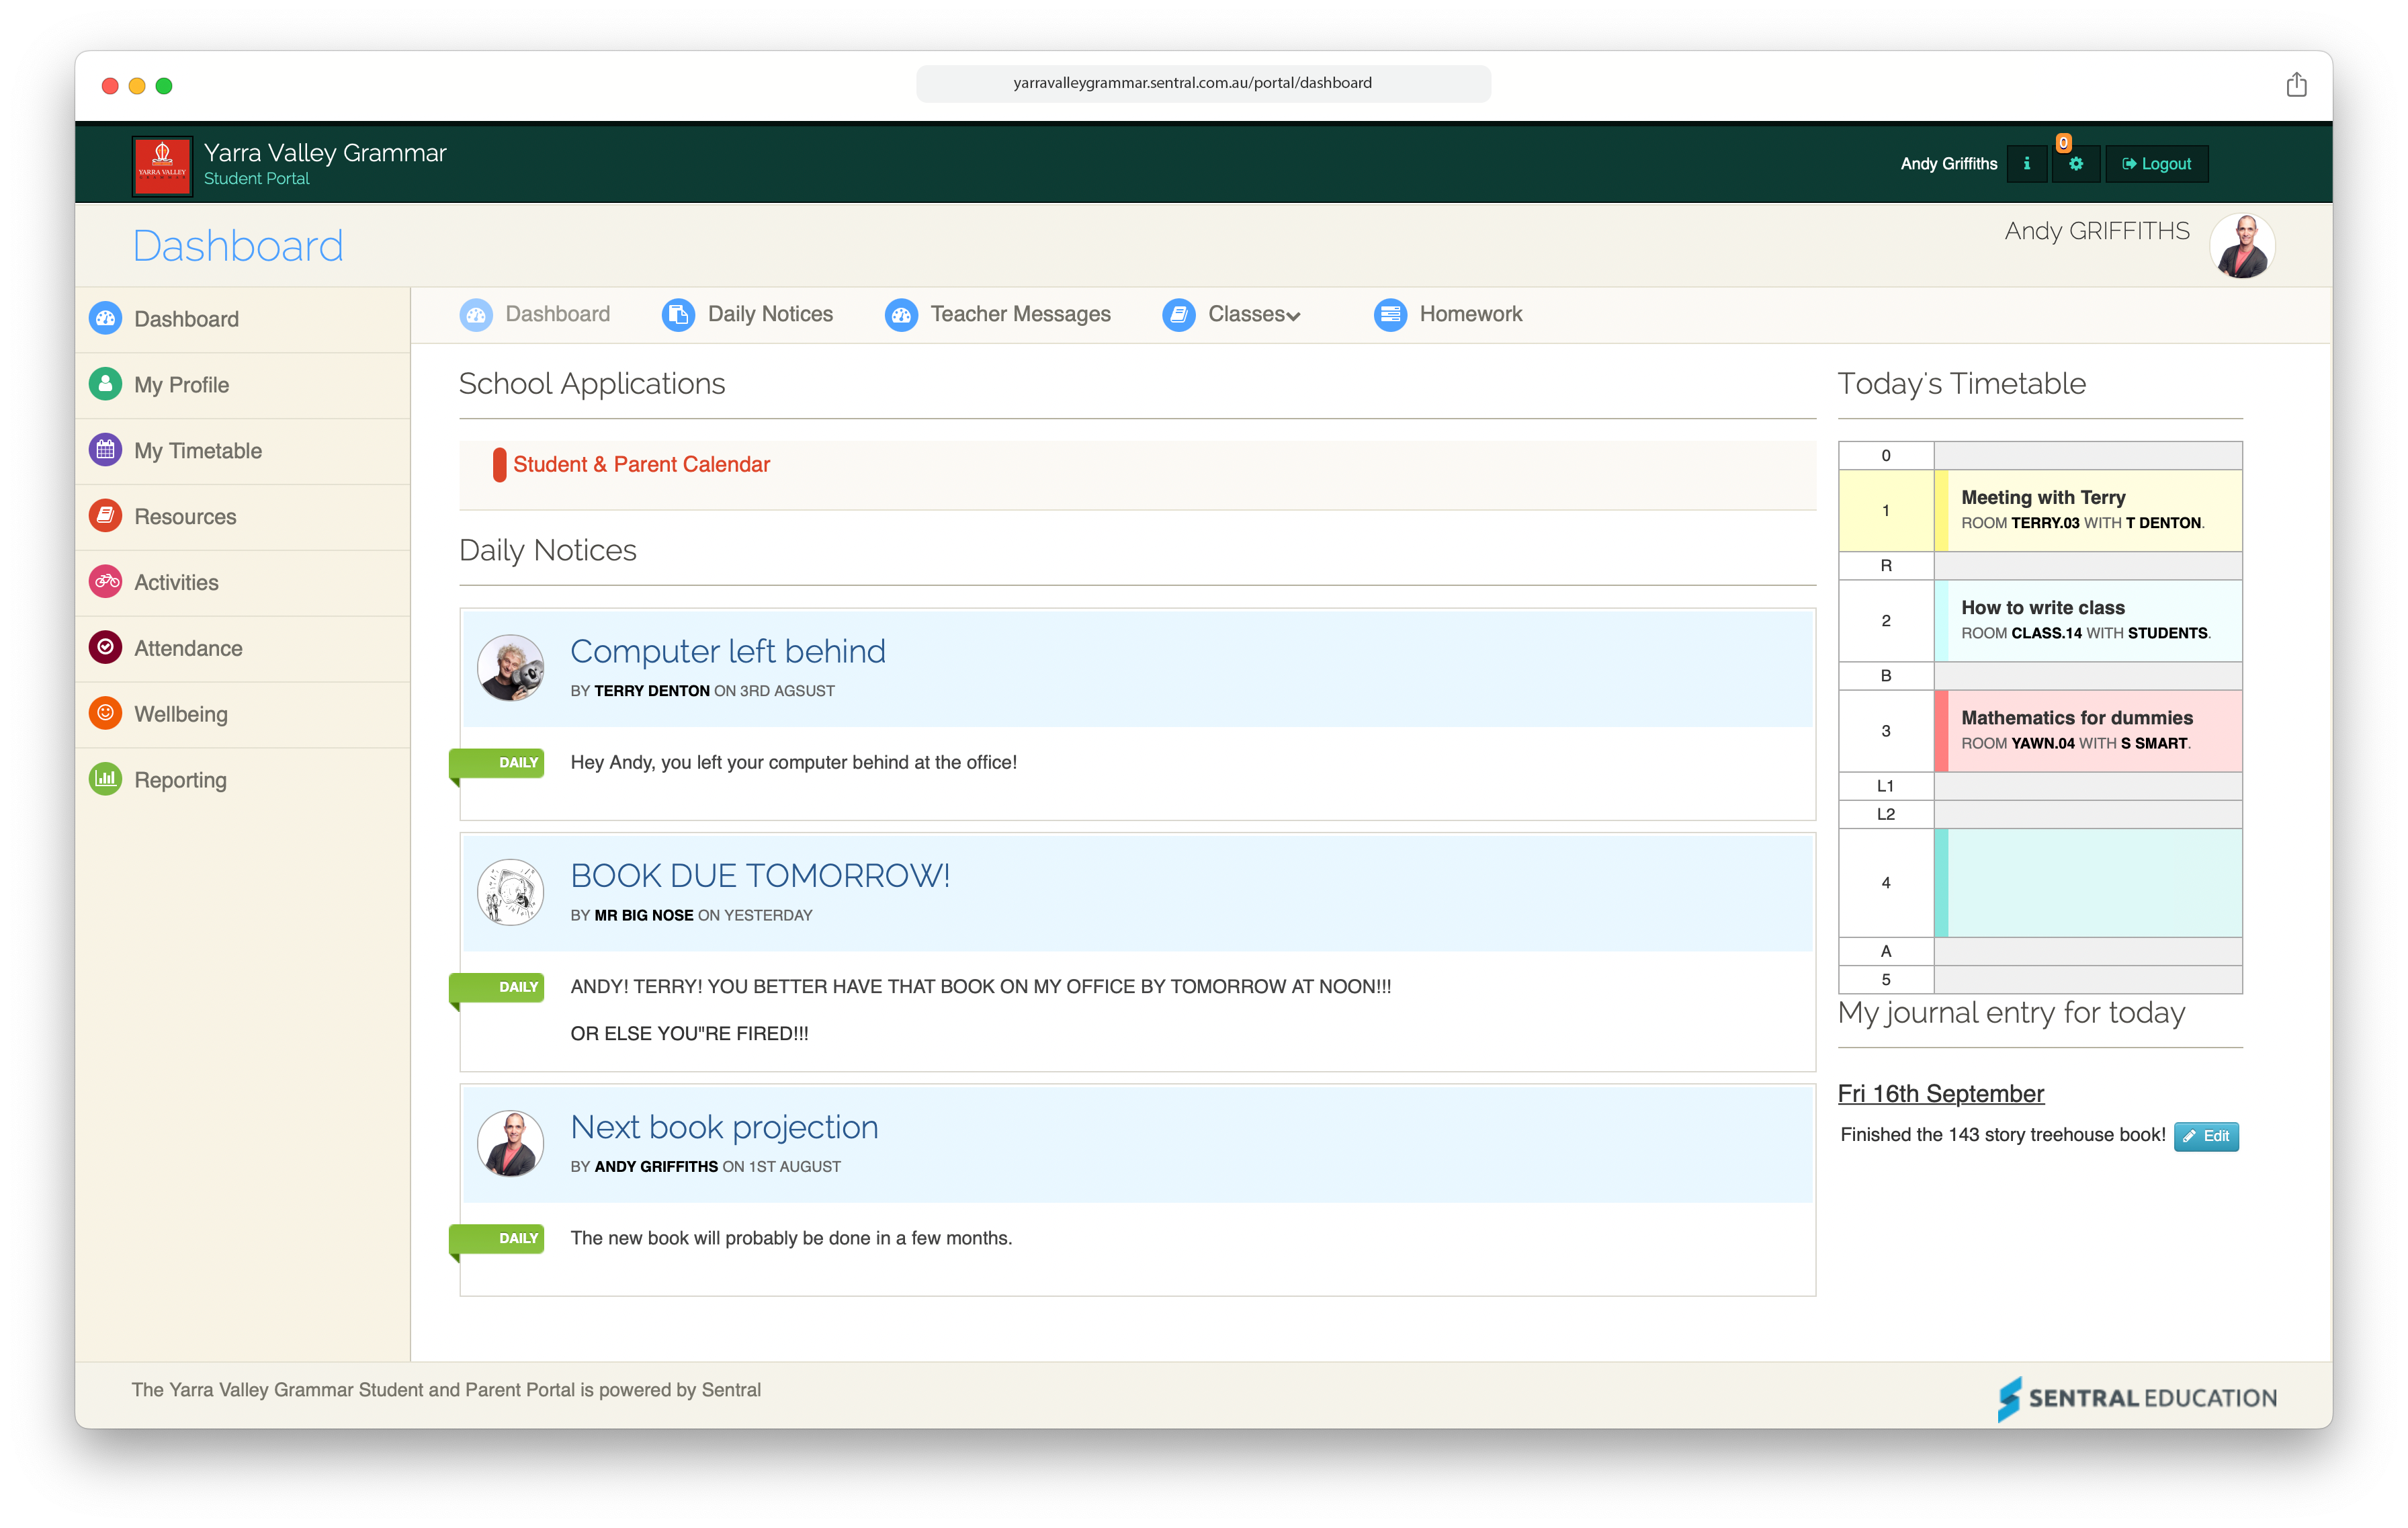Switch to the Teacher Messages tab
The width and height of the screenshot is (2408, 1528).
point(1019,314)
